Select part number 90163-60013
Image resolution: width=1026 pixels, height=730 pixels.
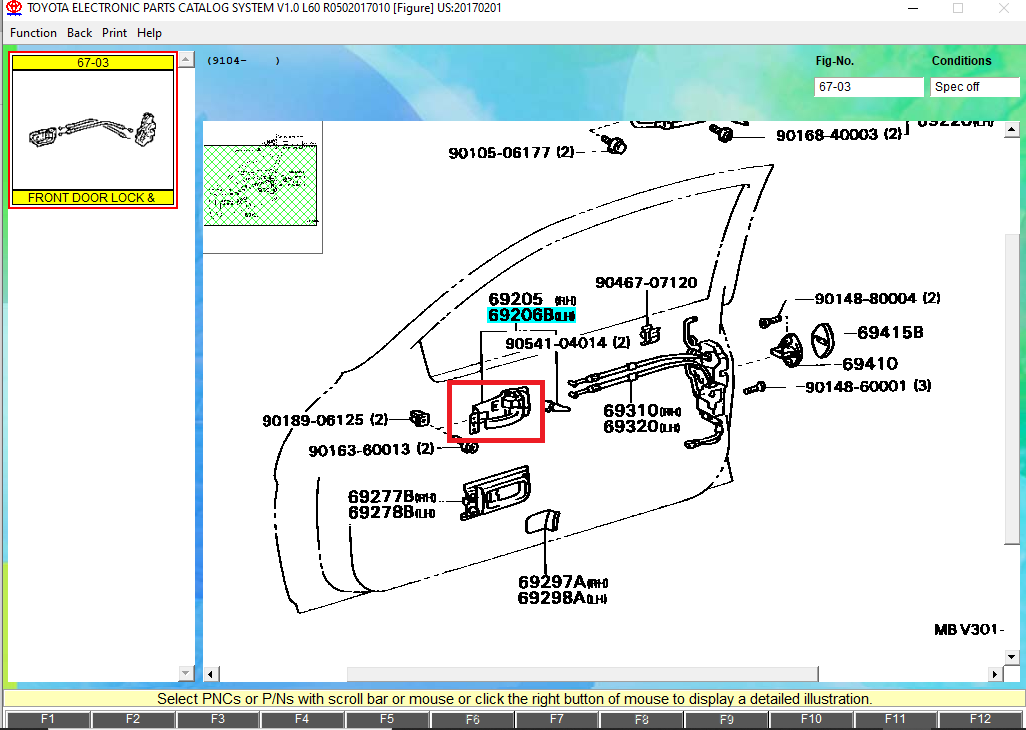click(371, 450)
